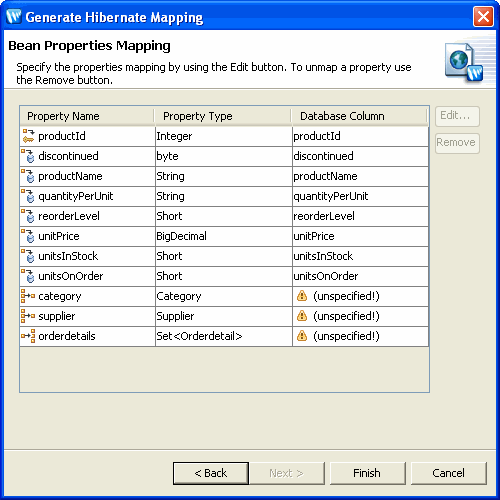Cancel the Generate Hibernate Mapping dialog

pyautogui.click(x=449, y=473)
